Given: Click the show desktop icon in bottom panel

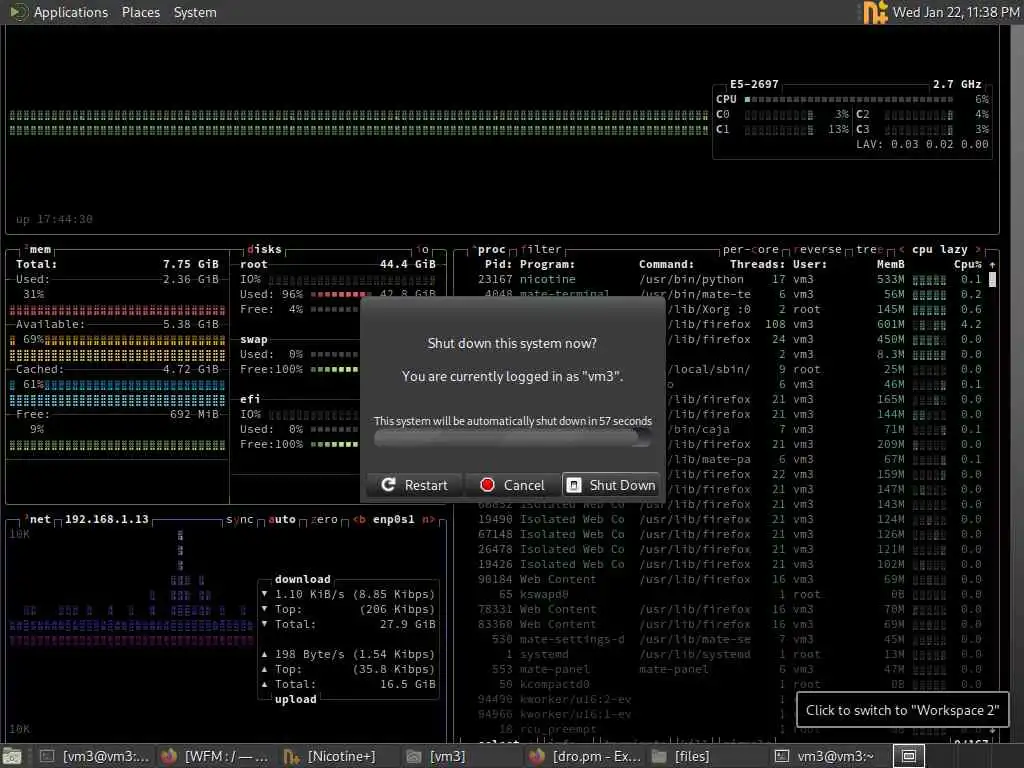Looking at the screenshot, I should [x=12, y=757].
